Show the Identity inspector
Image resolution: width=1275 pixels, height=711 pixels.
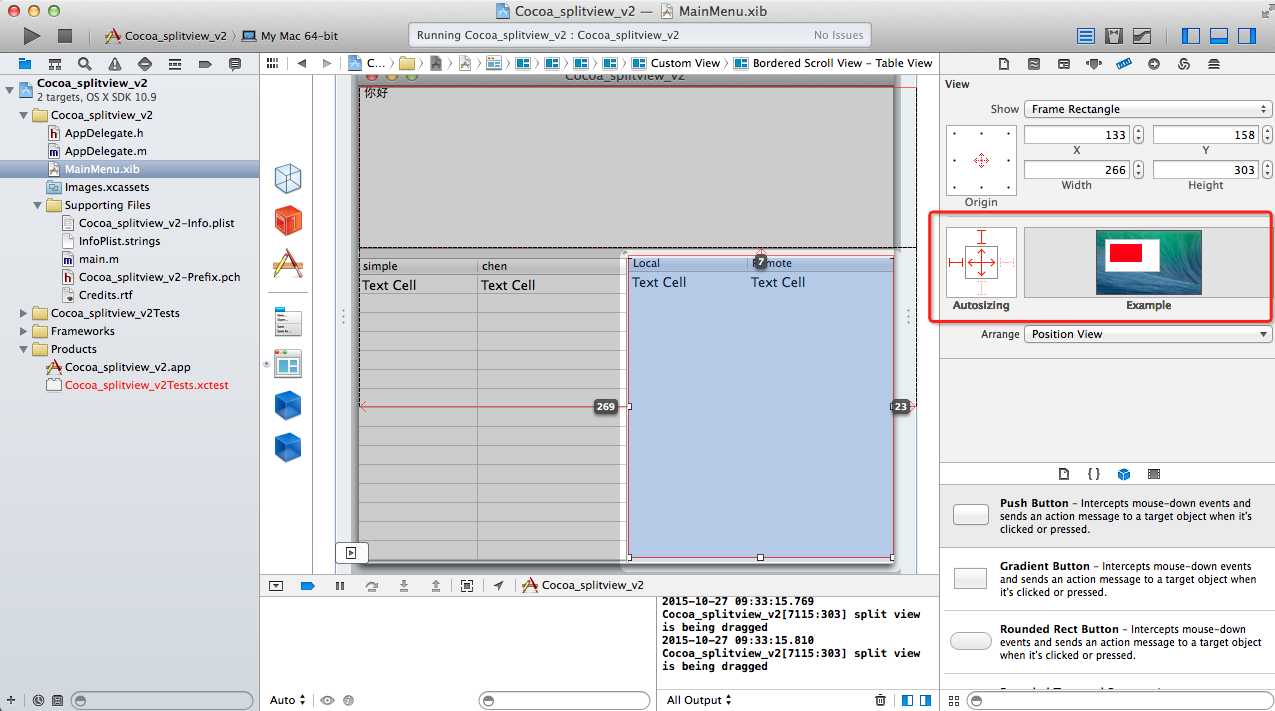click(x=1064, y=63)
